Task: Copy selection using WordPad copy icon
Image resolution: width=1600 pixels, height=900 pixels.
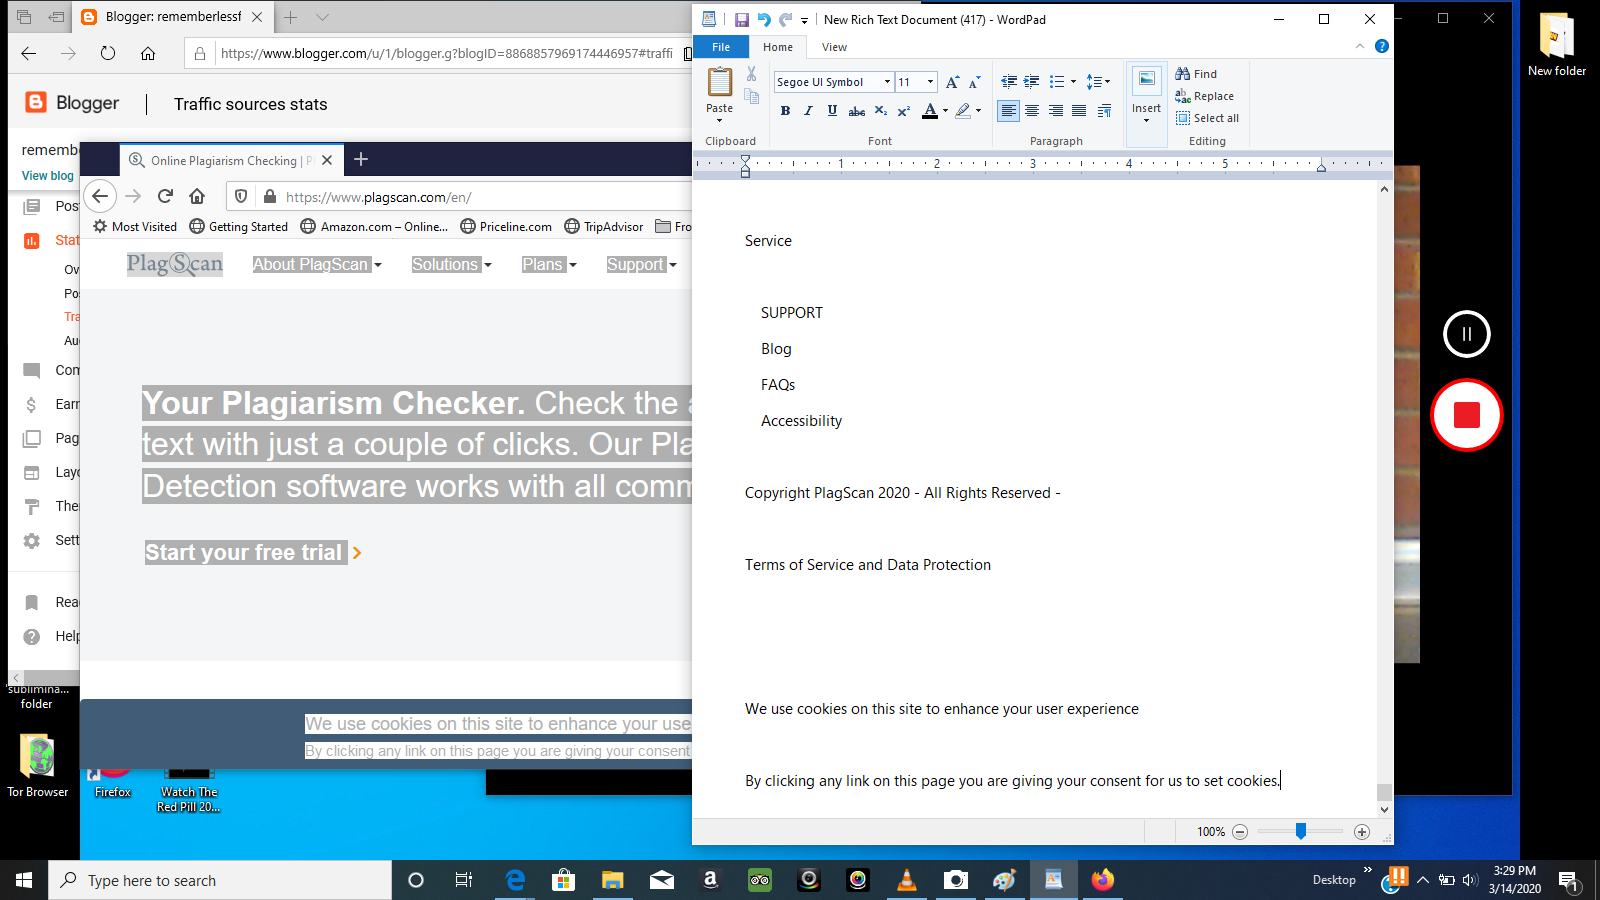Action: click(751, 96)
